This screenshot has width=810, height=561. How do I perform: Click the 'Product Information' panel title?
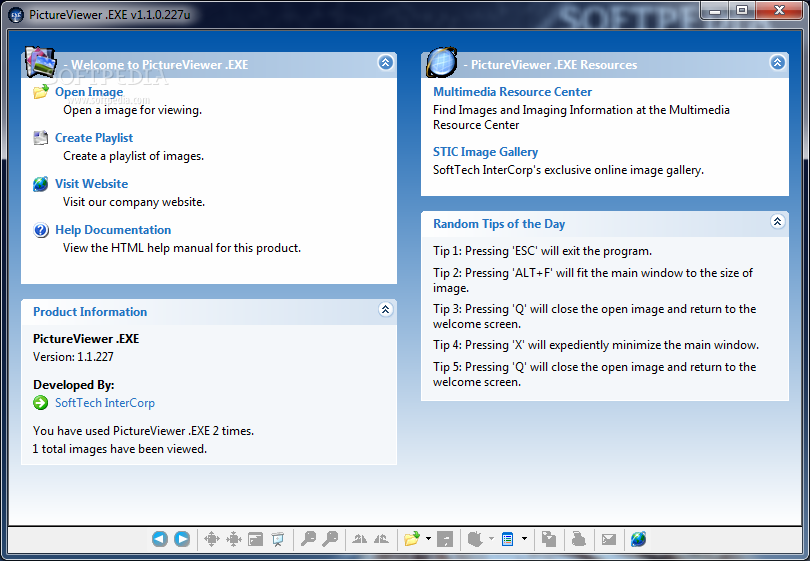tap(90, 312)
